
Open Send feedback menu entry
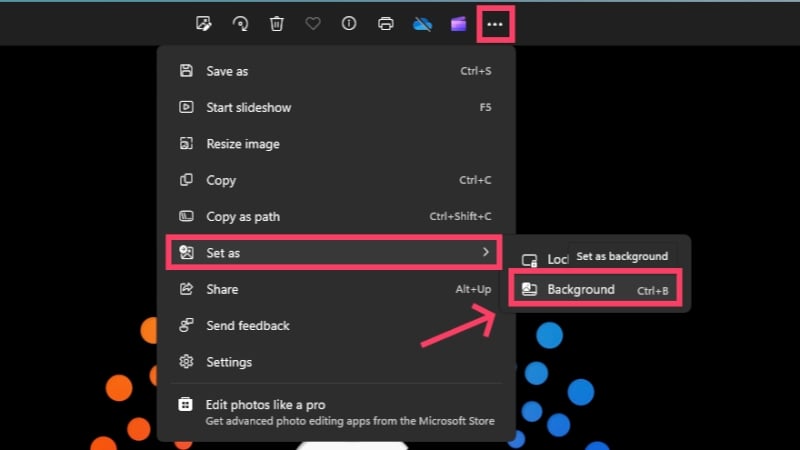tap(335, 326)
